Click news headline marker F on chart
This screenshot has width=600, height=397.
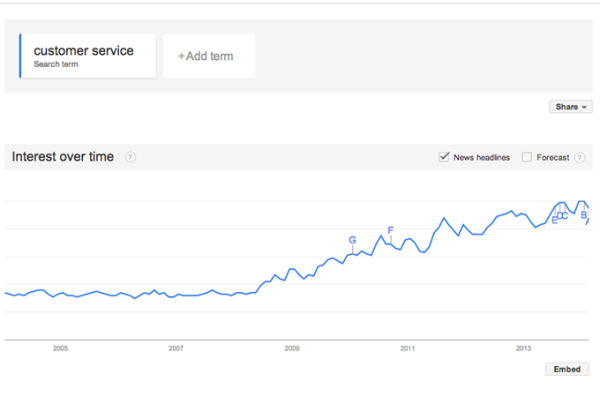click(x=390, y=230)
